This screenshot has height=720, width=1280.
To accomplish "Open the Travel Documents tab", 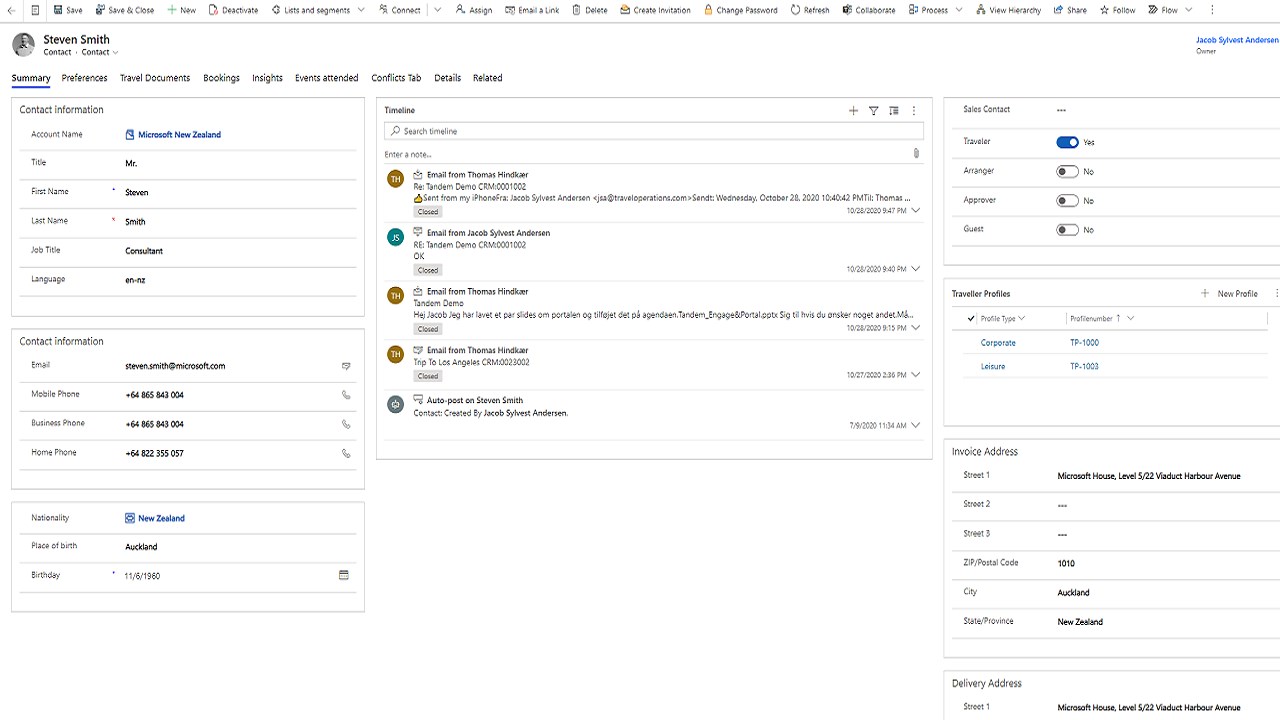I will [155, 78].
